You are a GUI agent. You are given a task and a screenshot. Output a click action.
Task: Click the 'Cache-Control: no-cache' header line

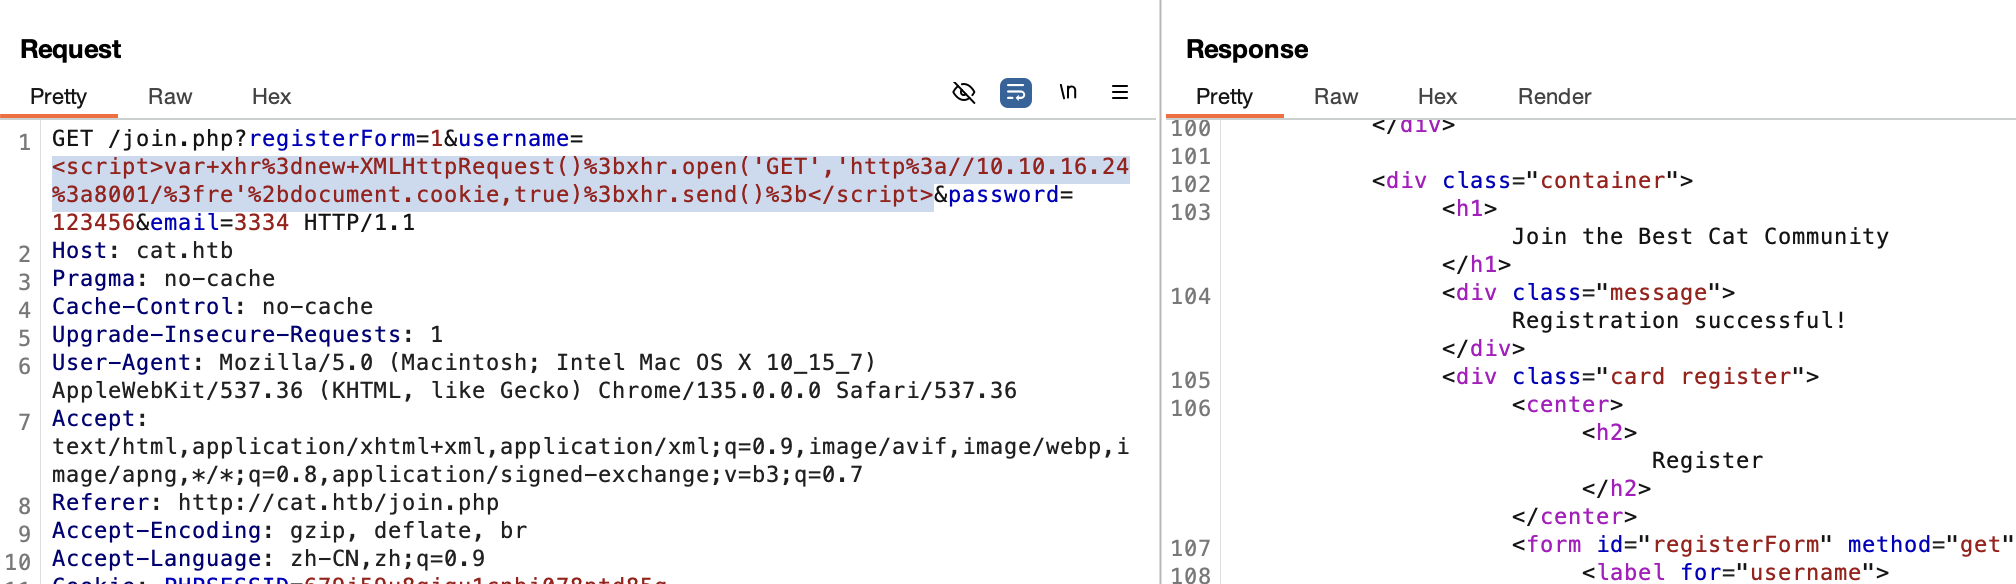212,307
